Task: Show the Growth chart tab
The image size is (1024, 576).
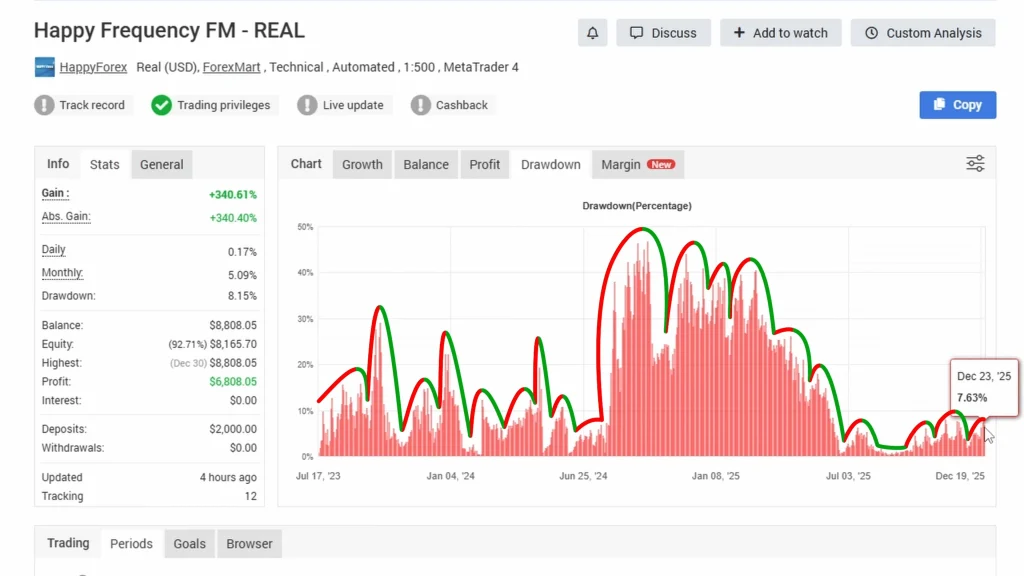Action: pyautogui.click(x=362, y=165)
